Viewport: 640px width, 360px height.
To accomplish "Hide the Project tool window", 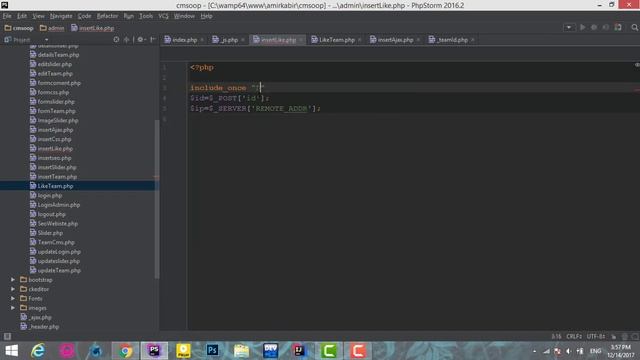I will [153, 40].
